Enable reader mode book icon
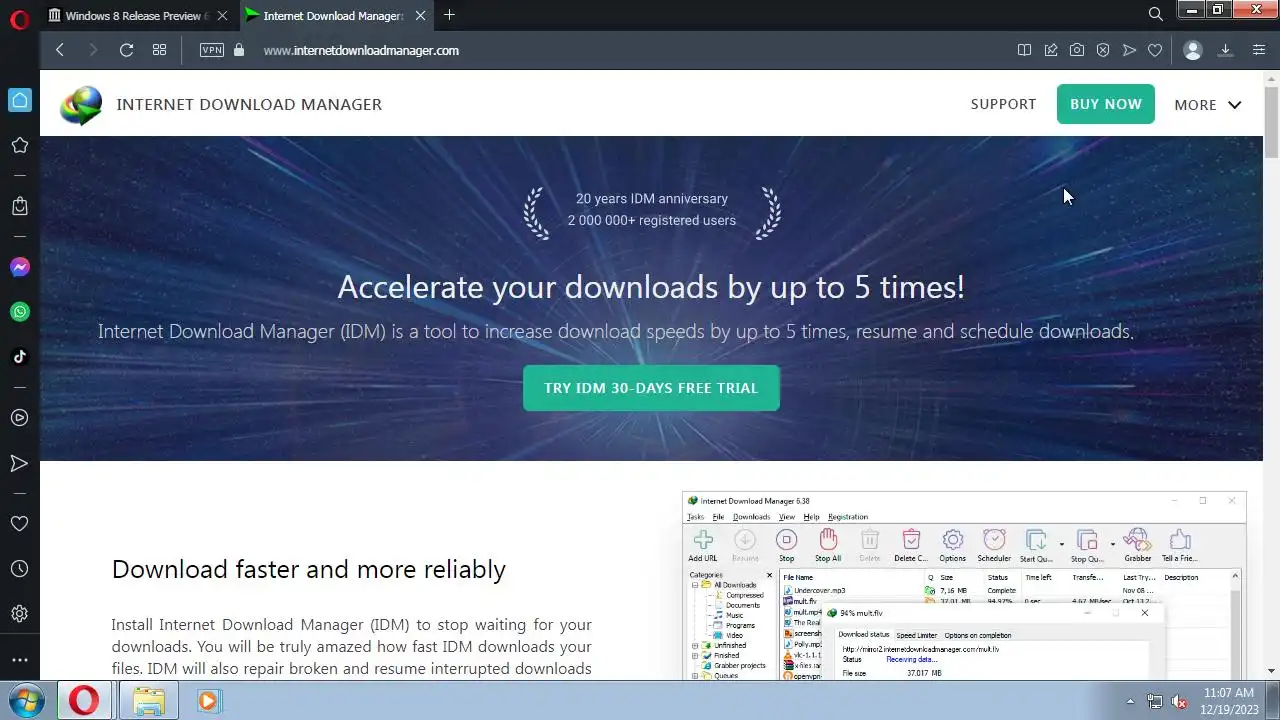The height and width of the screenshot is (720, 1280). (x=1024, y=50)
